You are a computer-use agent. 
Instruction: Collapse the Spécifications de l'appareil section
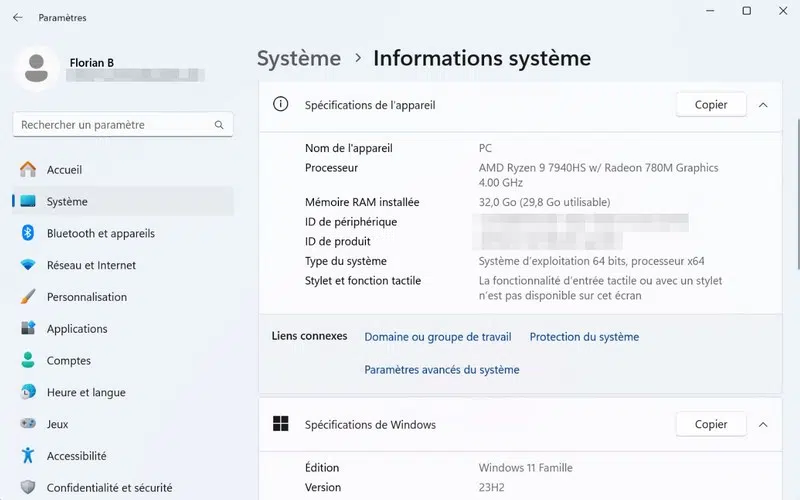[763, 104]
